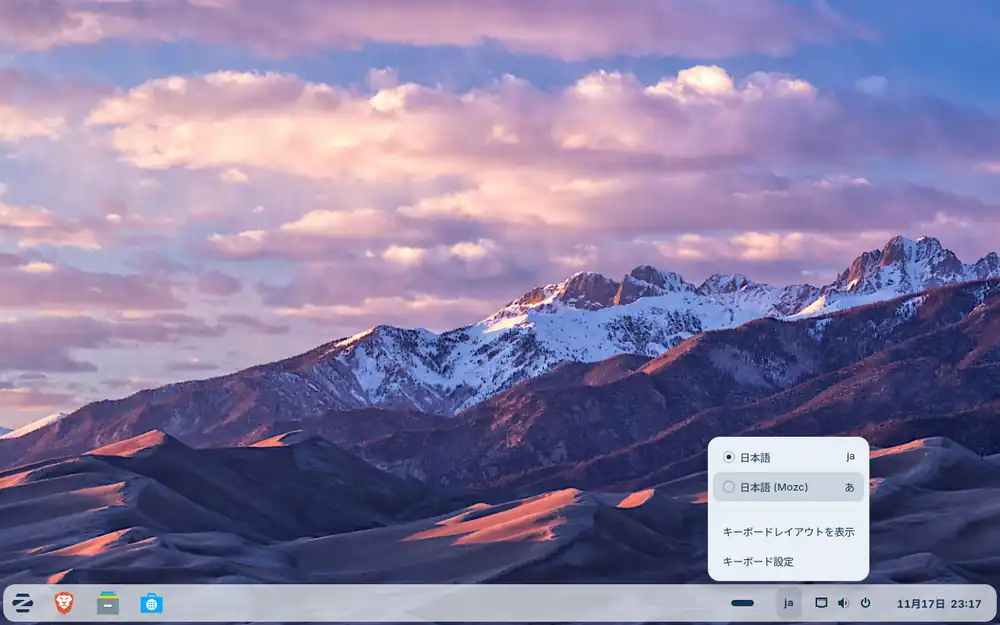Open the Files manager from taskbar
1000x625 pixels.
click(x=108, y=603)
